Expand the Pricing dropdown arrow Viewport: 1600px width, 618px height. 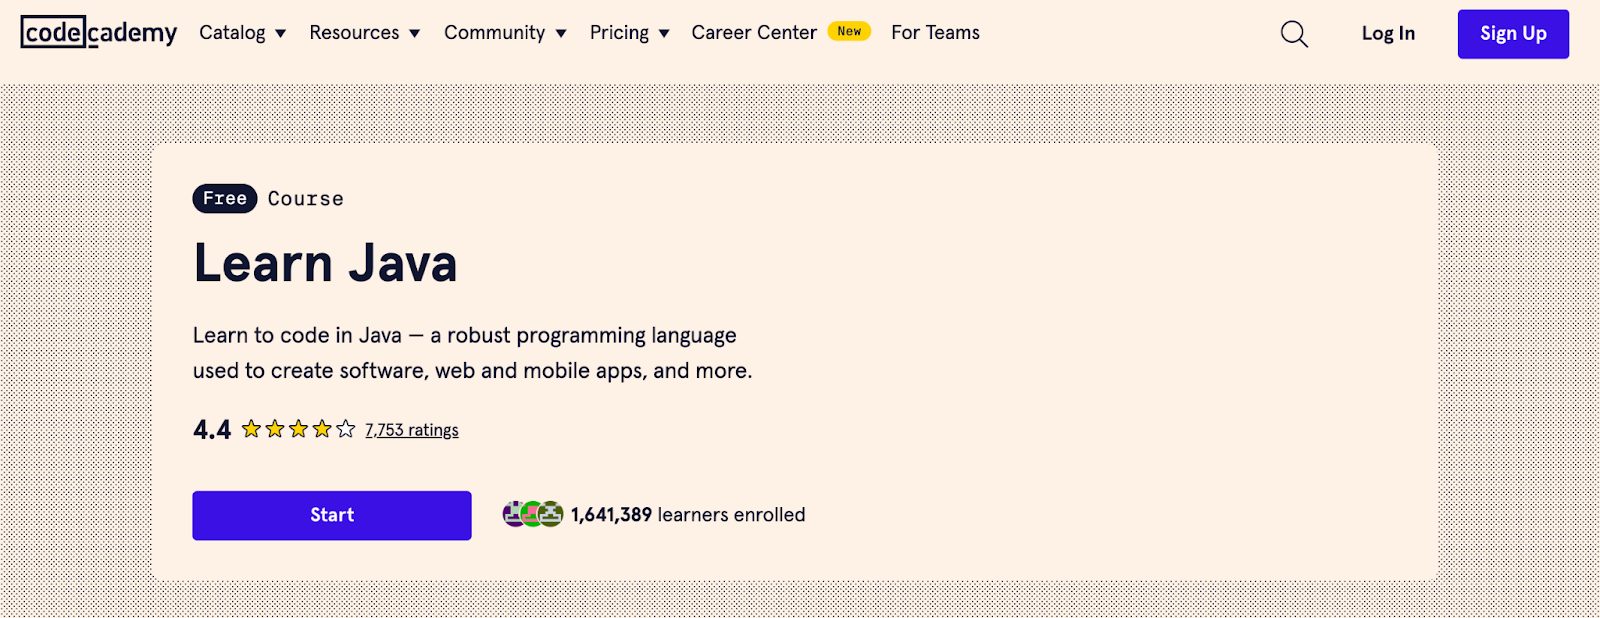pos(664,34)
